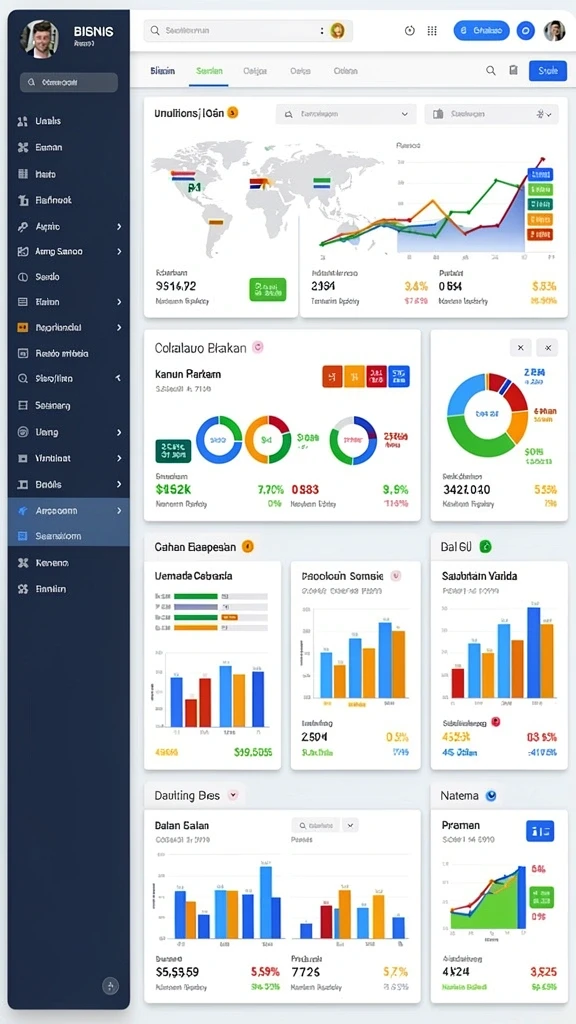Click the clipboard icon next to Stole button
Viewport: 576px width, 1024px height.
point(513,71)
